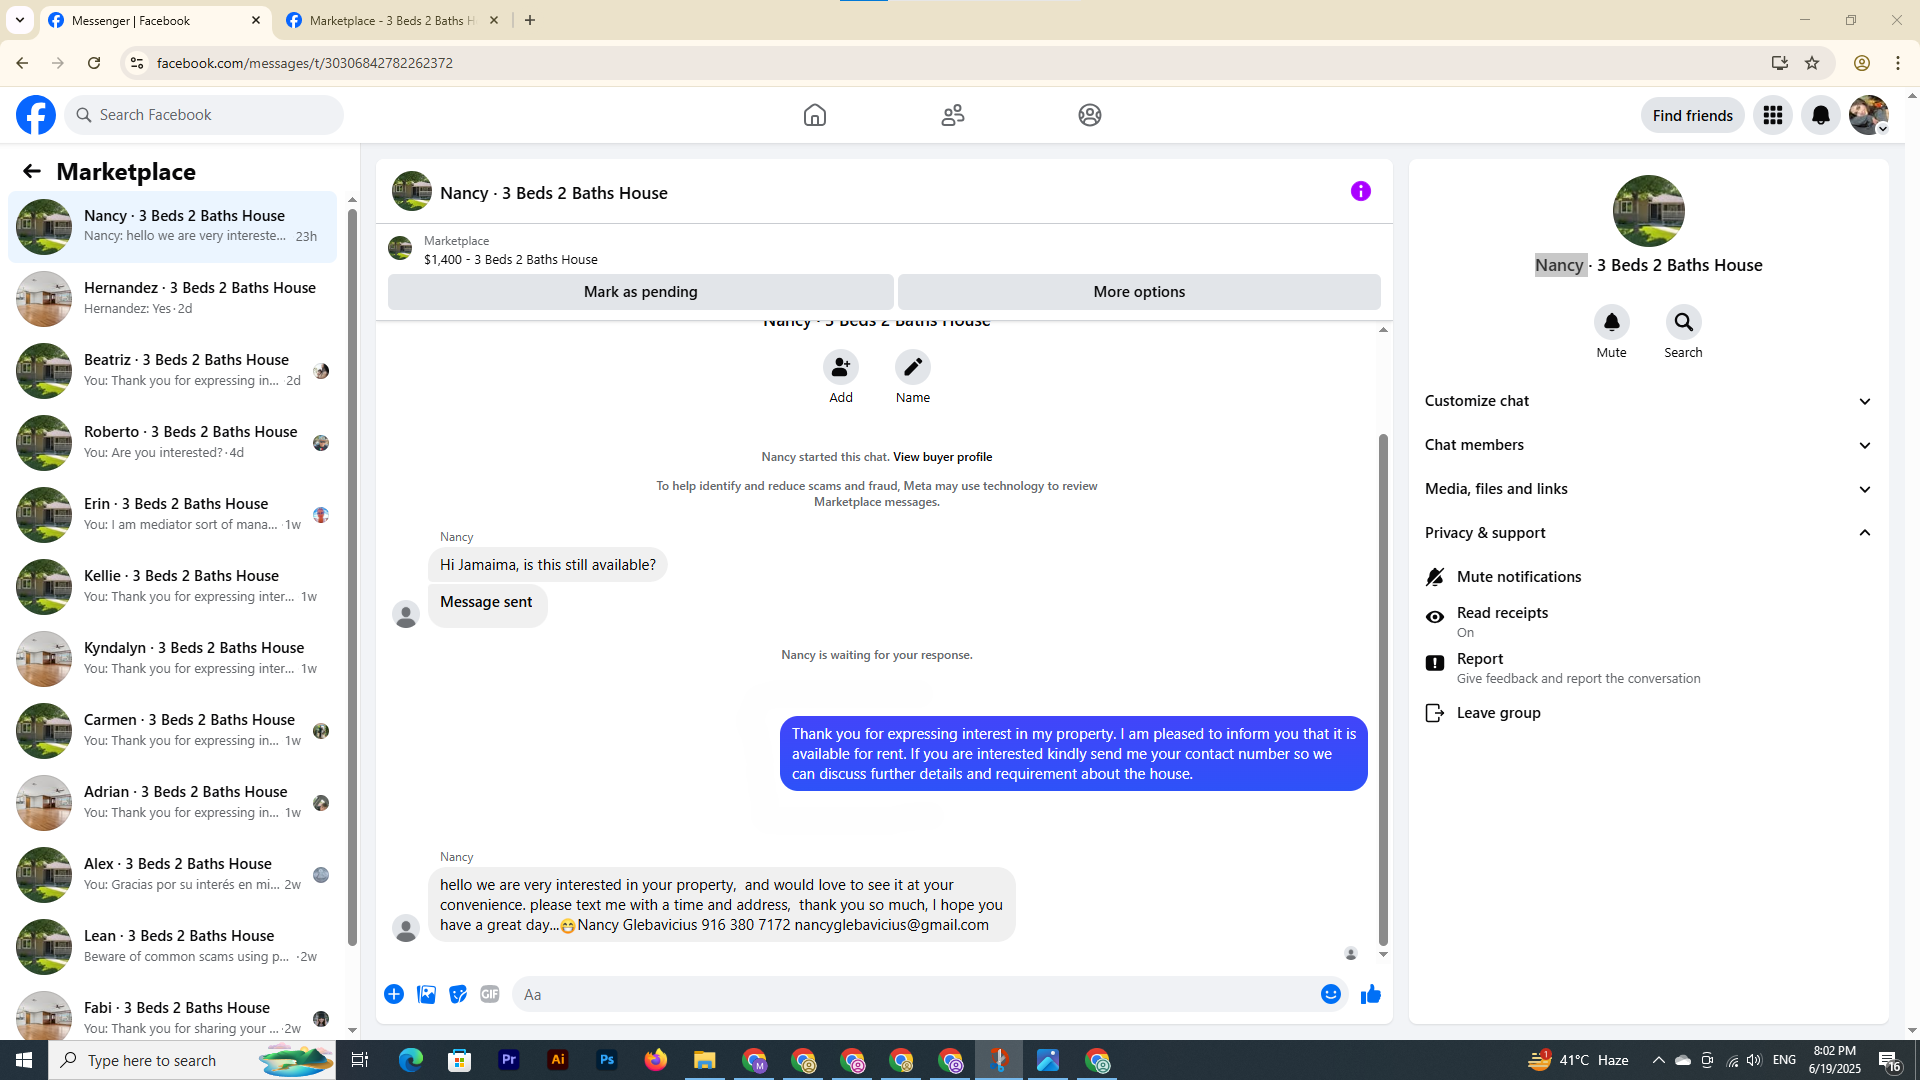
Task: Open Erin conversation
Action: 172,514
